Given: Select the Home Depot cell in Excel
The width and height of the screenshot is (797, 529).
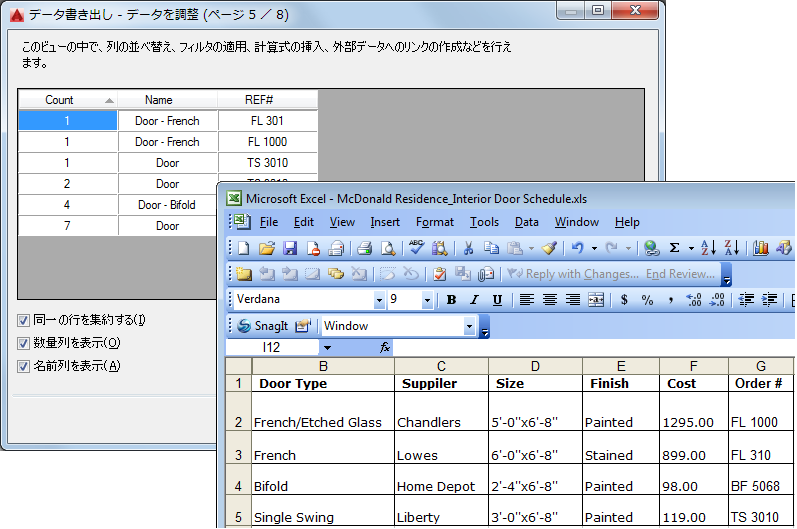Looking at the screenshot, I should [x=441, y=479].
